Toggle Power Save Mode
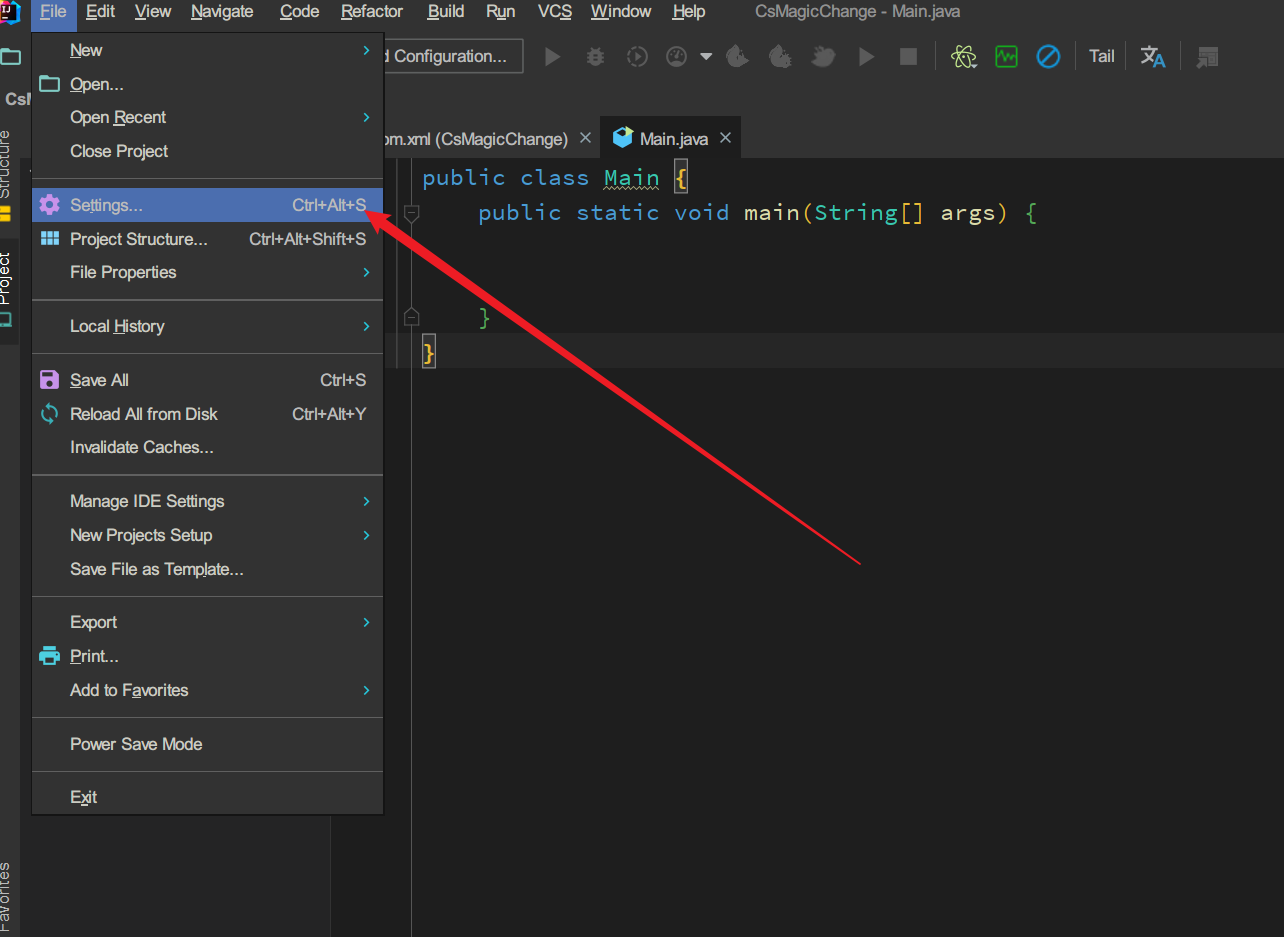This screenshot has width=1284, height=937. pos(207,744)
